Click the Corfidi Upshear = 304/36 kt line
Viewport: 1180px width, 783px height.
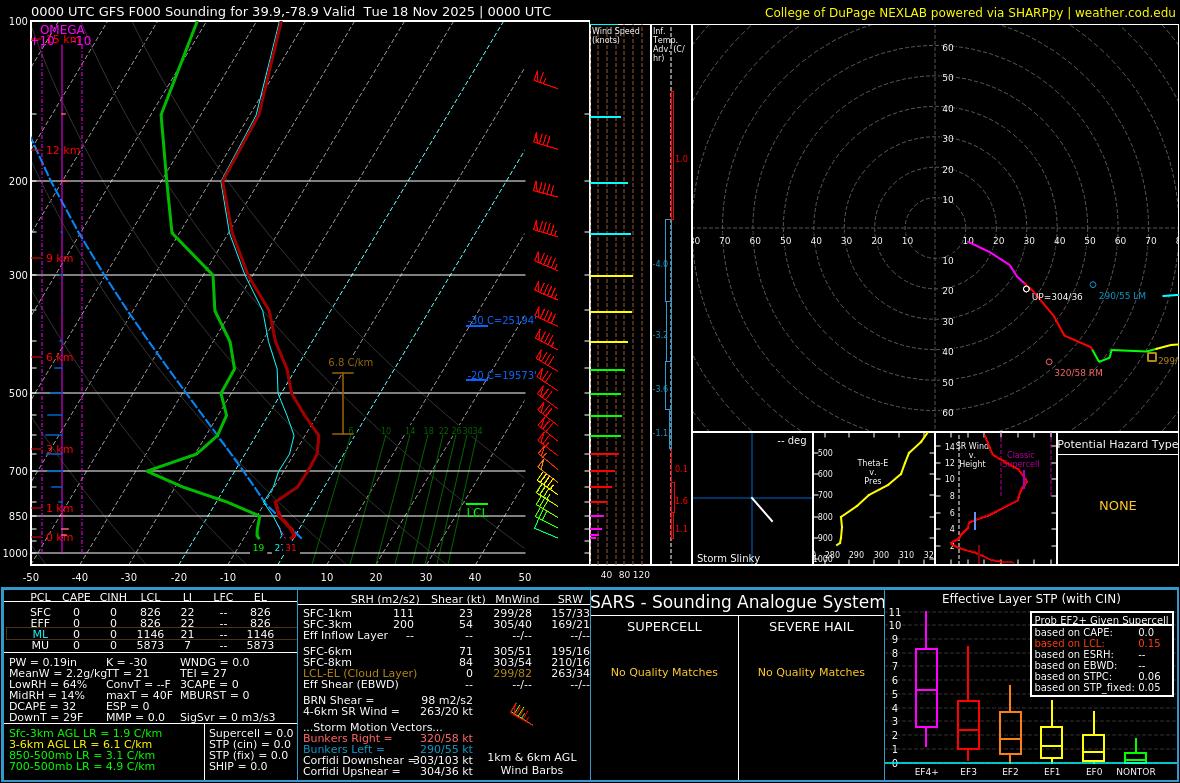[x=388, y=771]
